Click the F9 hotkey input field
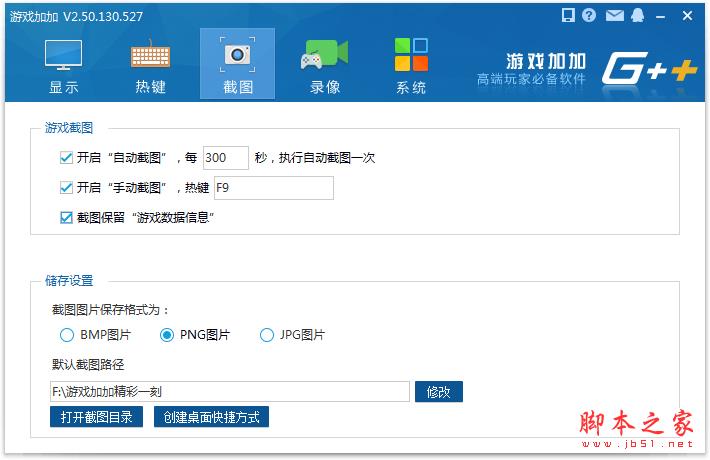 tap(273, 188)
